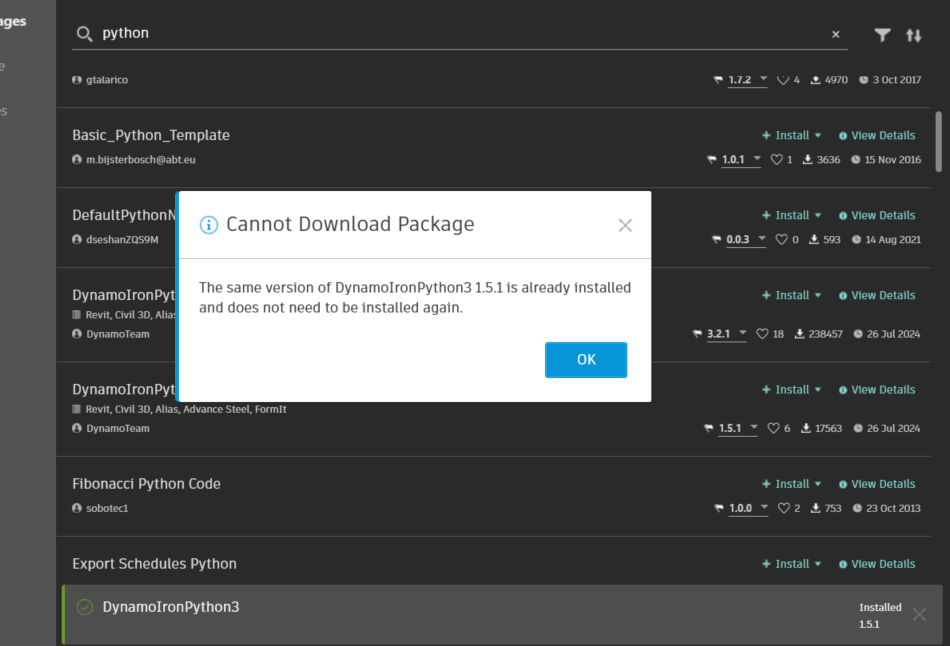
Task: Click the author icon beside gtalarico
Action: pyautogui.click(x=77, y=80)
